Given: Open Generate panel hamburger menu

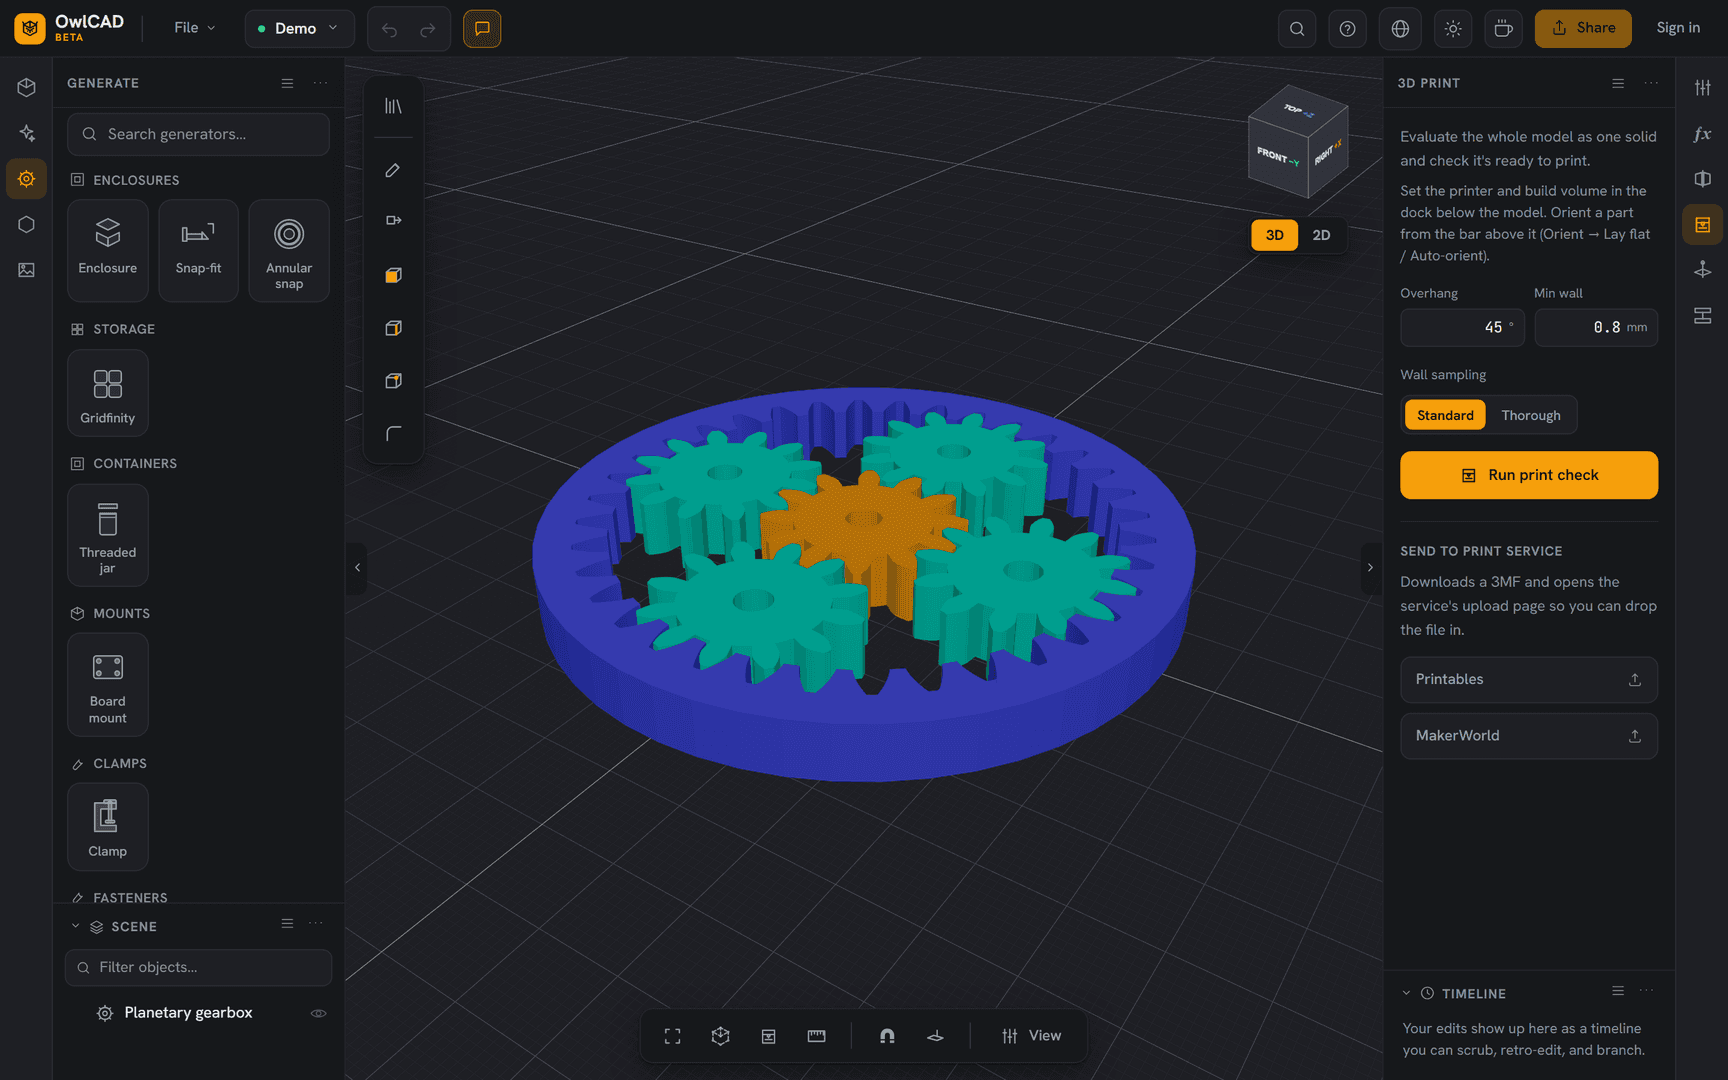Looking at the screenshot, I should point(287,83).
